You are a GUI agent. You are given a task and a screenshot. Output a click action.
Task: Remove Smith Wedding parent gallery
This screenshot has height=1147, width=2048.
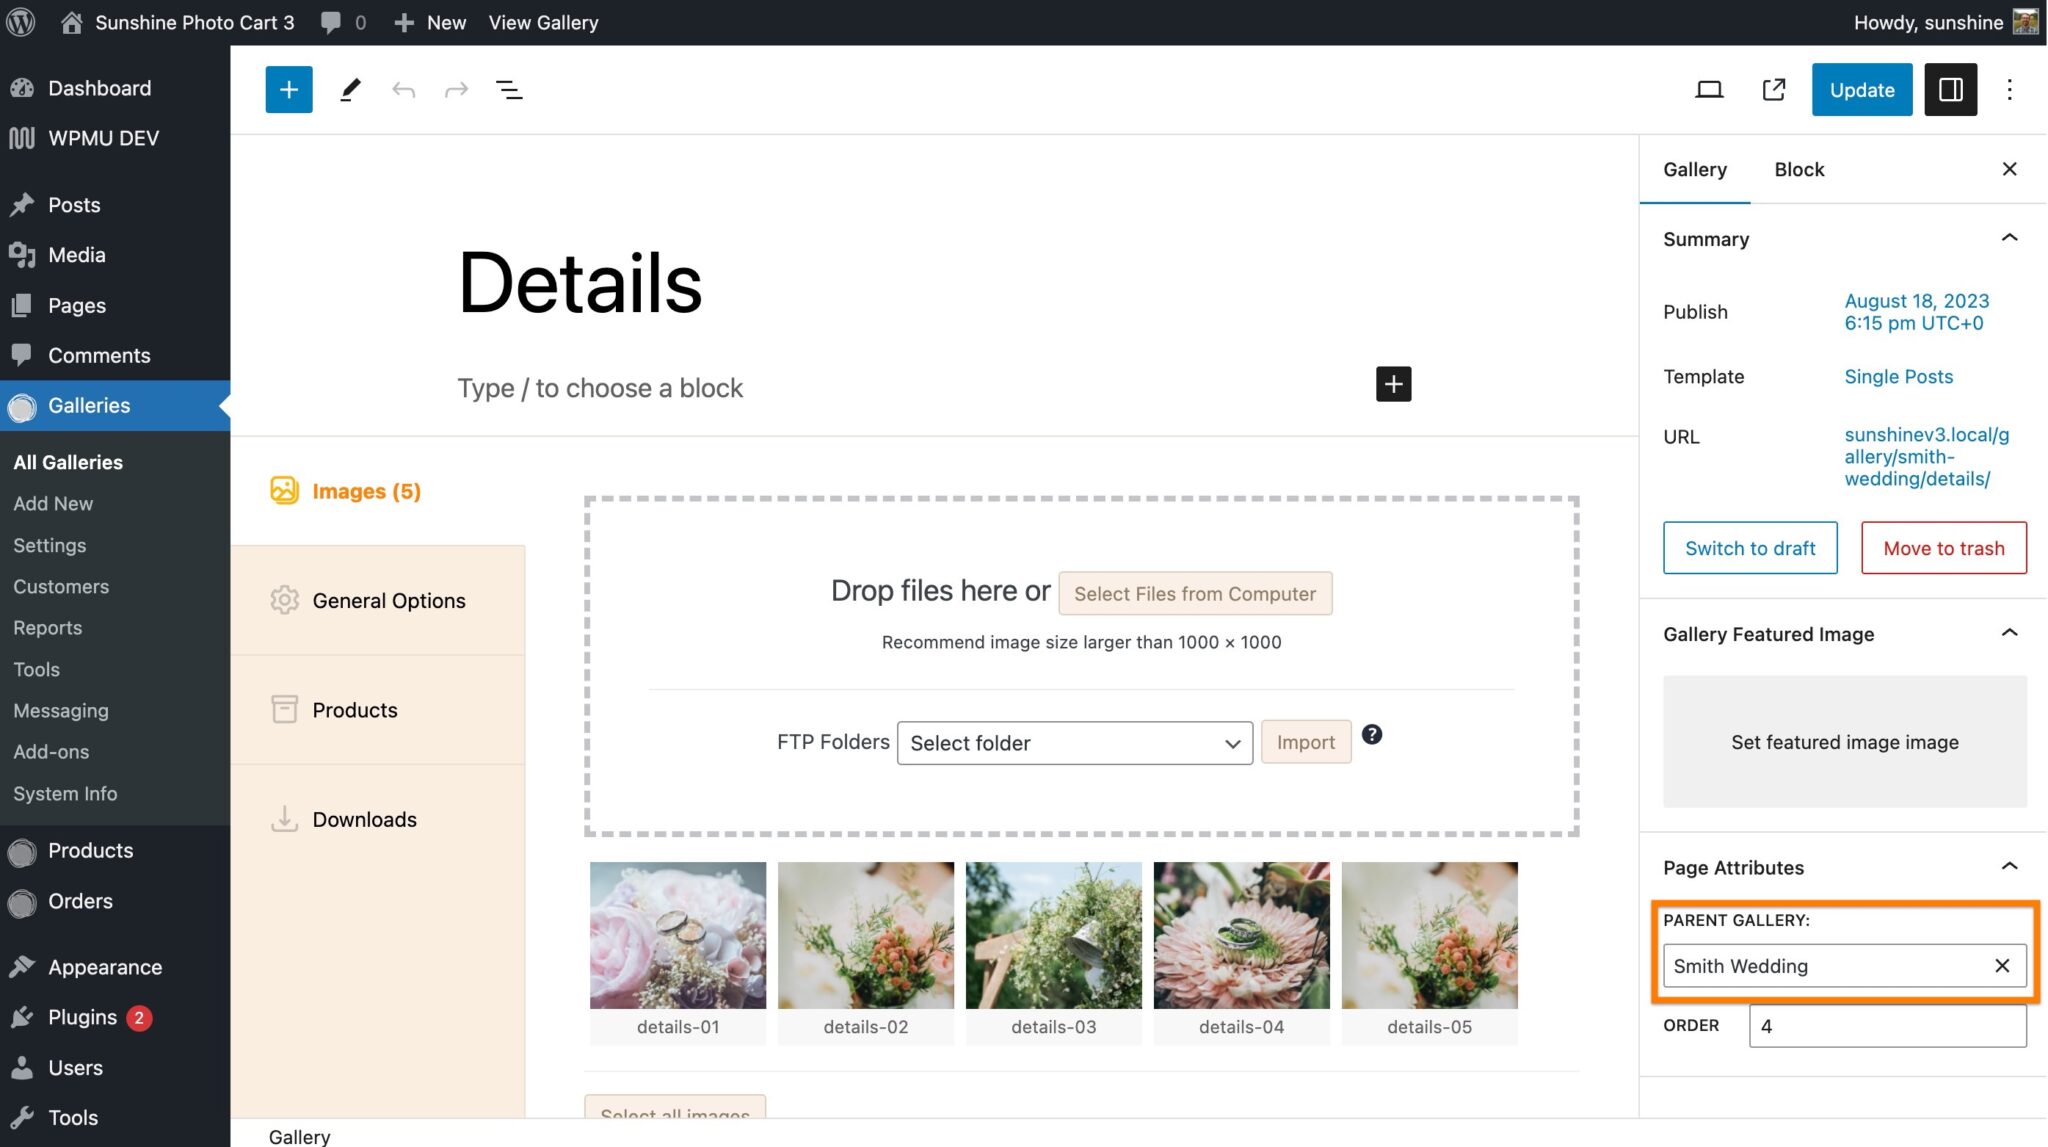coord(2001,965)
